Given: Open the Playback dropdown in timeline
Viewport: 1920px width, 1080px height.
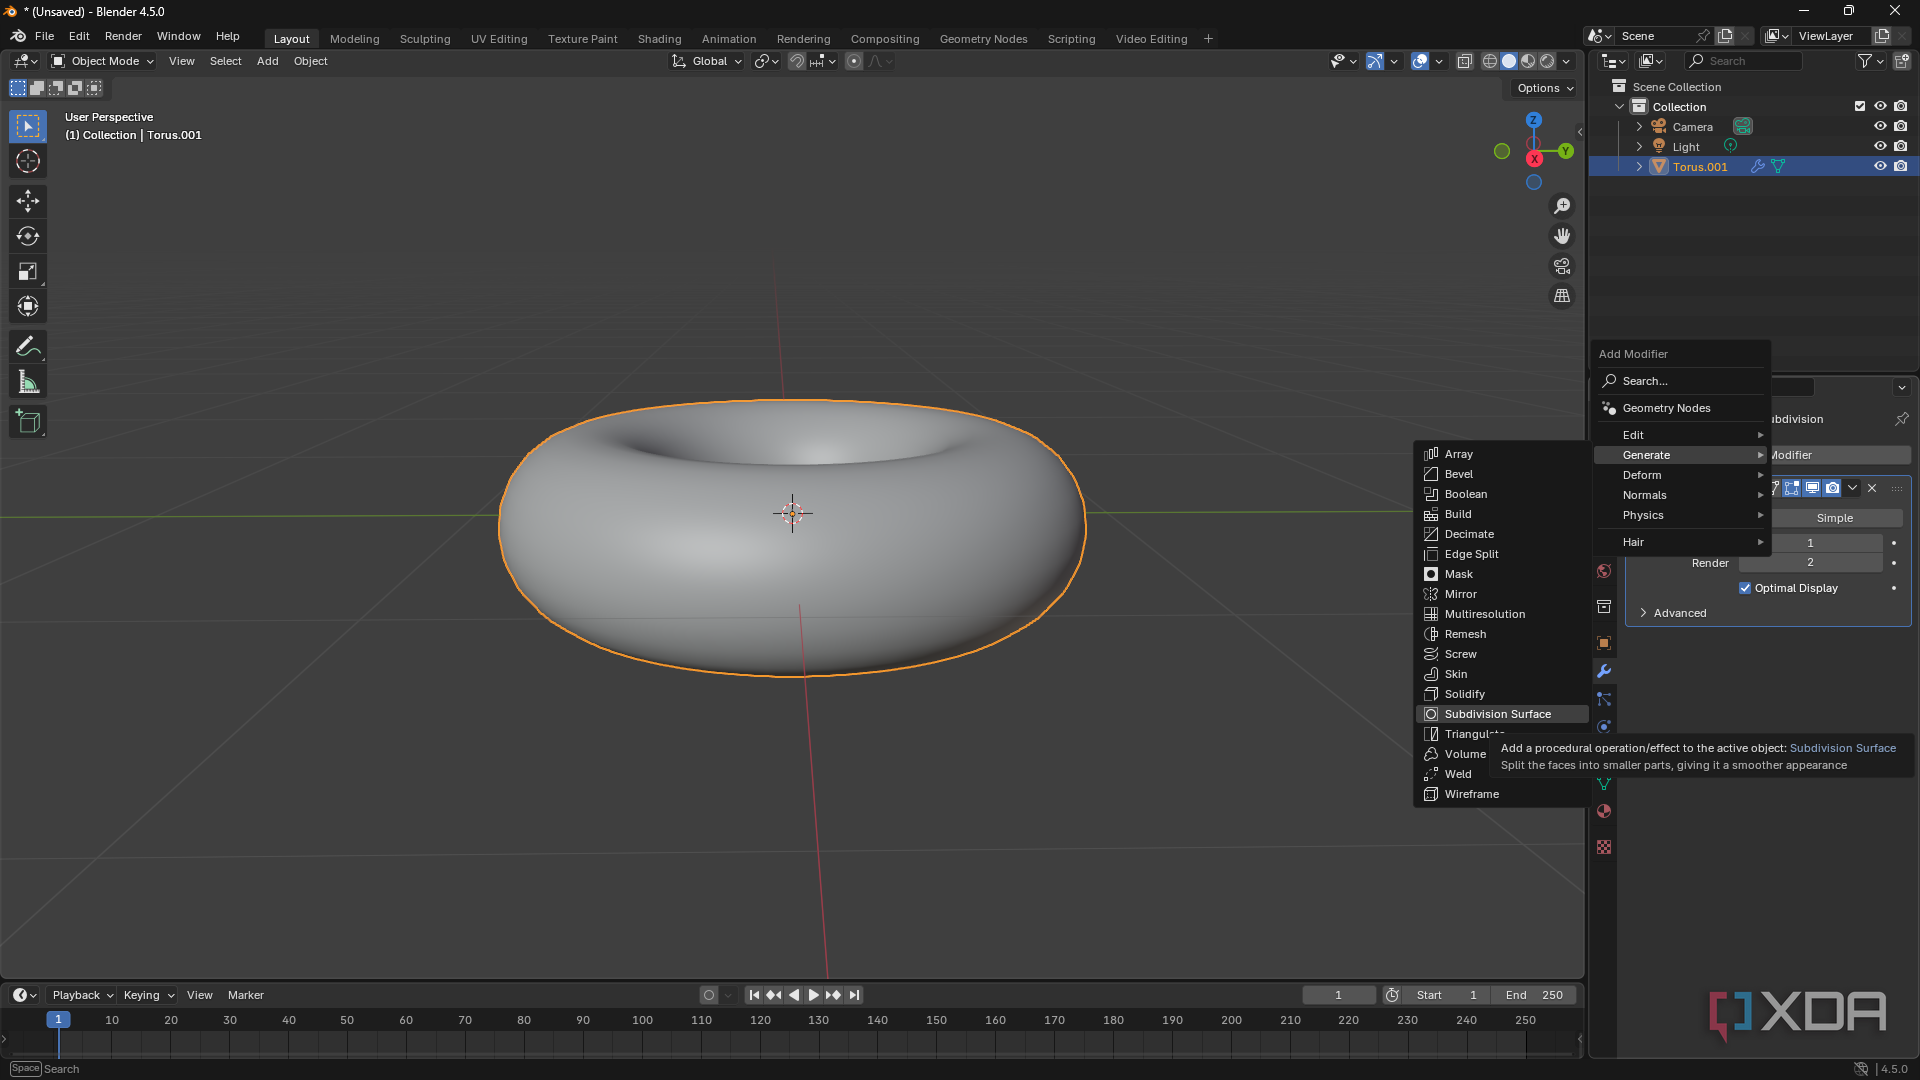Looking at the screenshot, I should [x=82, y=995].
